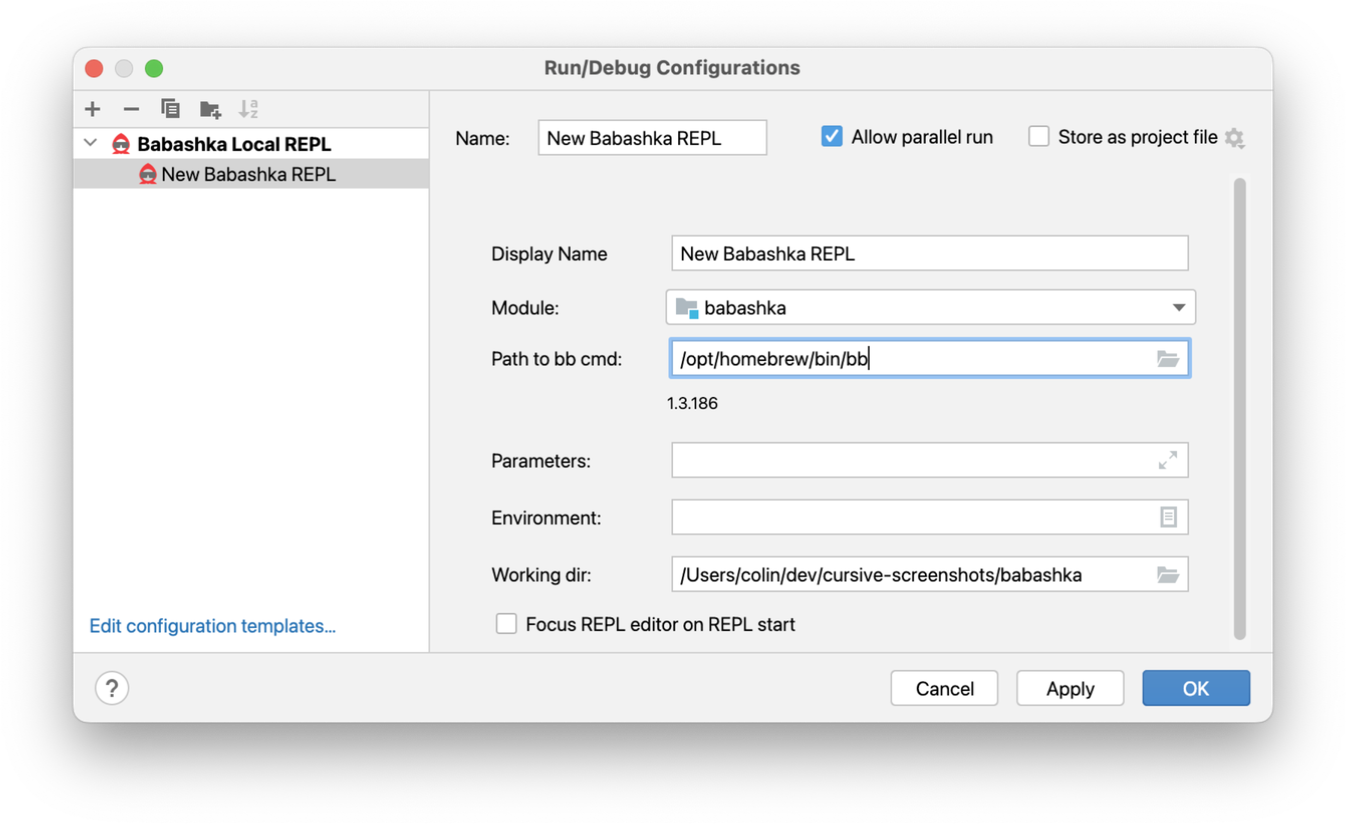Click the bb version text 1.3.186
The width and height of the screenshot is (1346, 824).
(692, 404)
